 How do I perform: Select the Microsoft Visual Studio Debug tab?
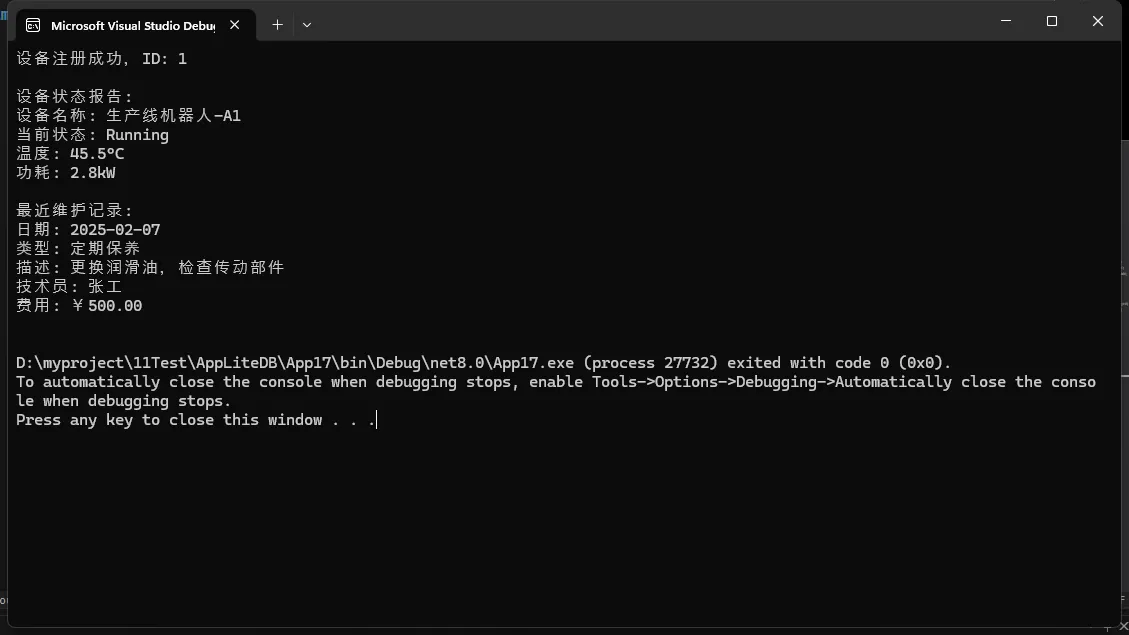[132, 25]
